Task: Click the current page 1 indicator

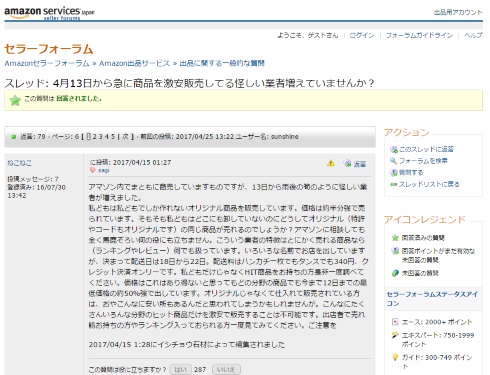Action: (x=88, y=136)
